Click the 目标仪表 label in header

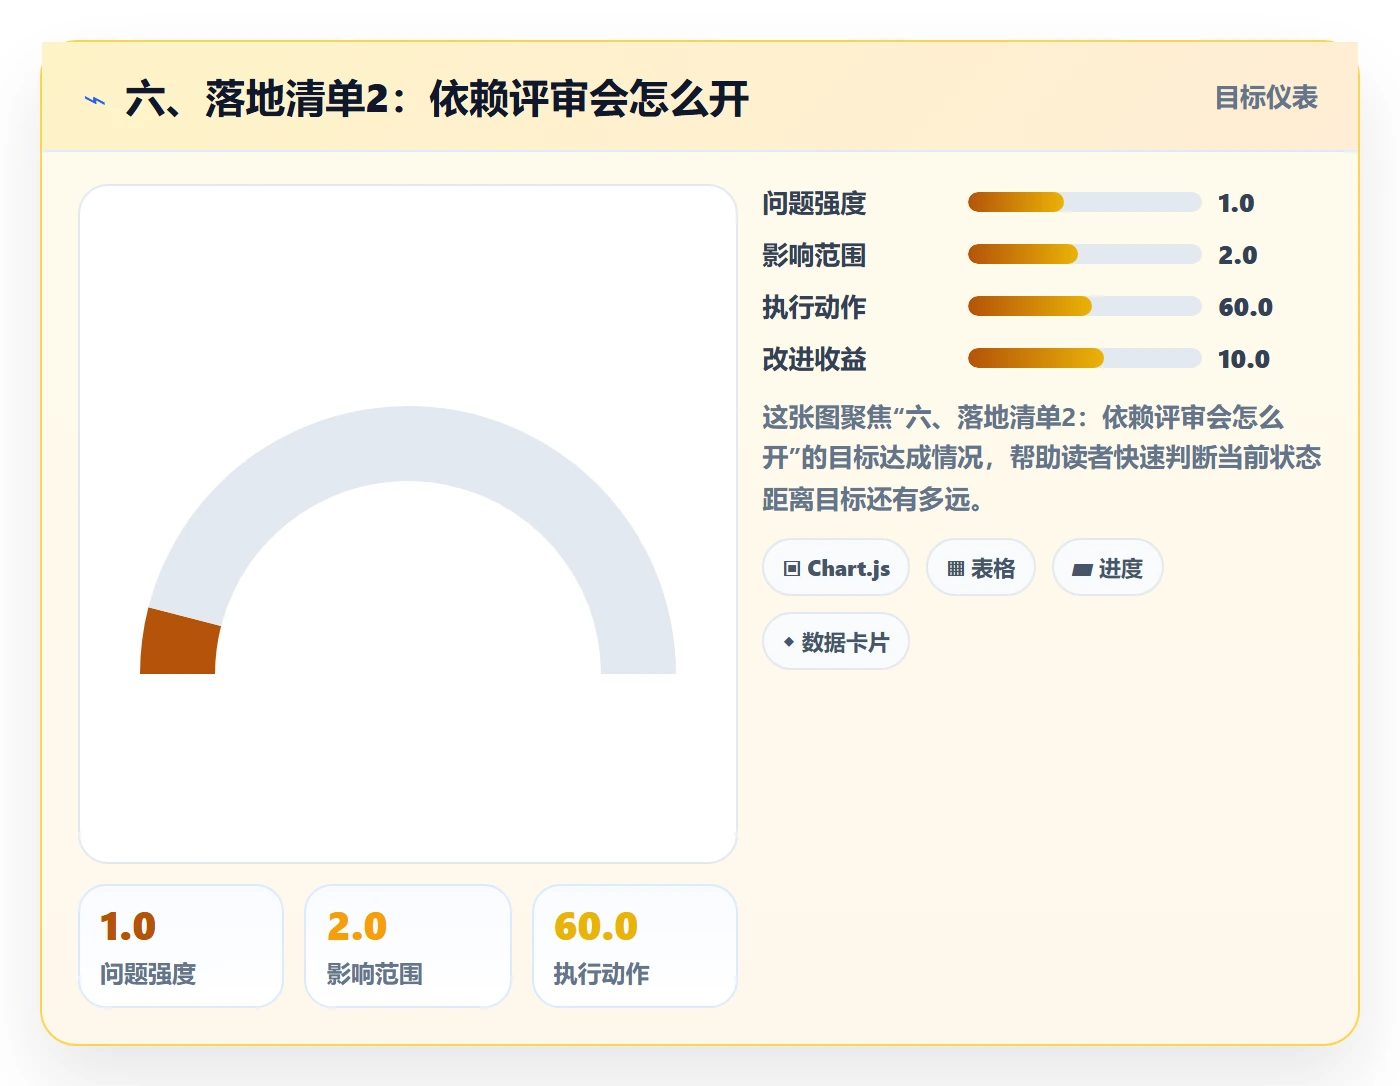point(1266,98)
